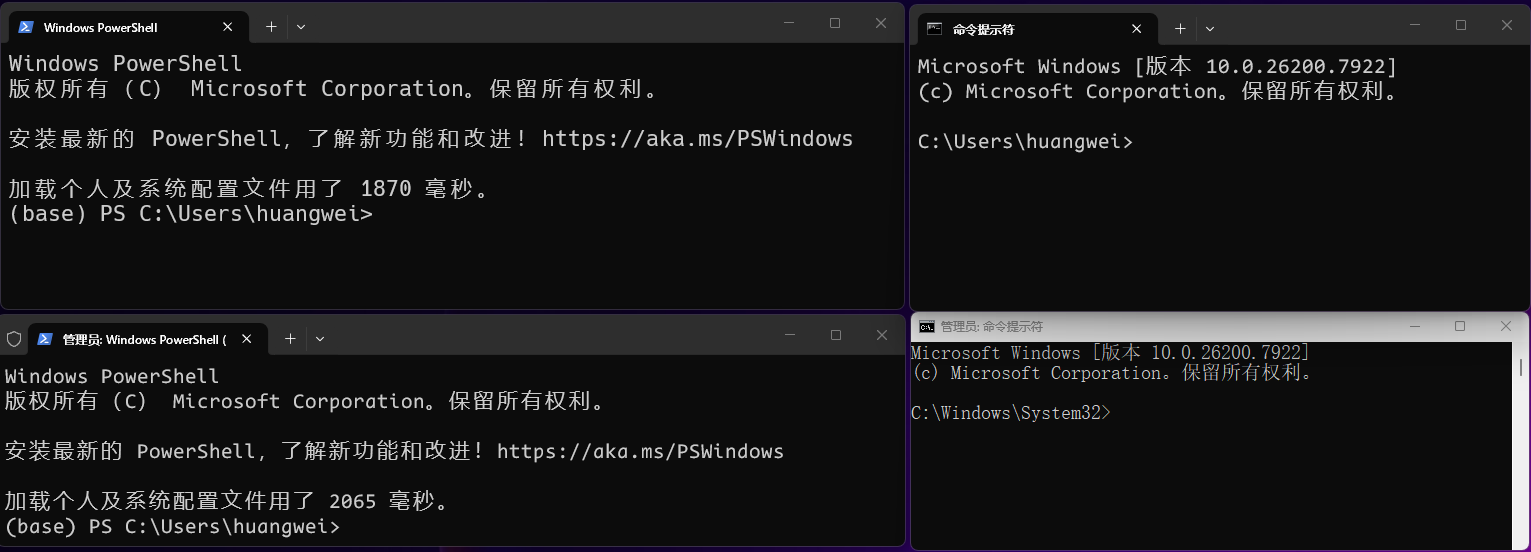Click the system menu icon of 管理员: 命令提示符

pos(927,327)
